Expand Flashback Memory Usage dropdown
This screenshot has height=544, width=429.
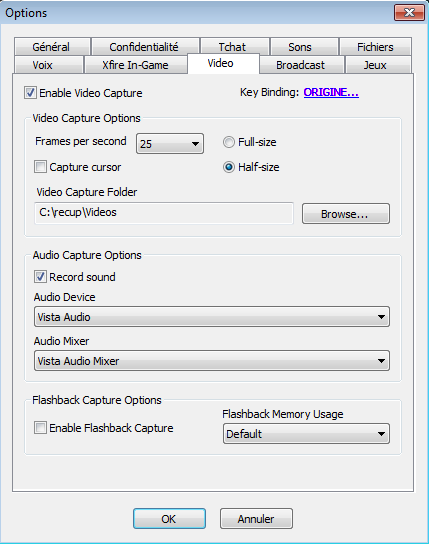[306, 434]
